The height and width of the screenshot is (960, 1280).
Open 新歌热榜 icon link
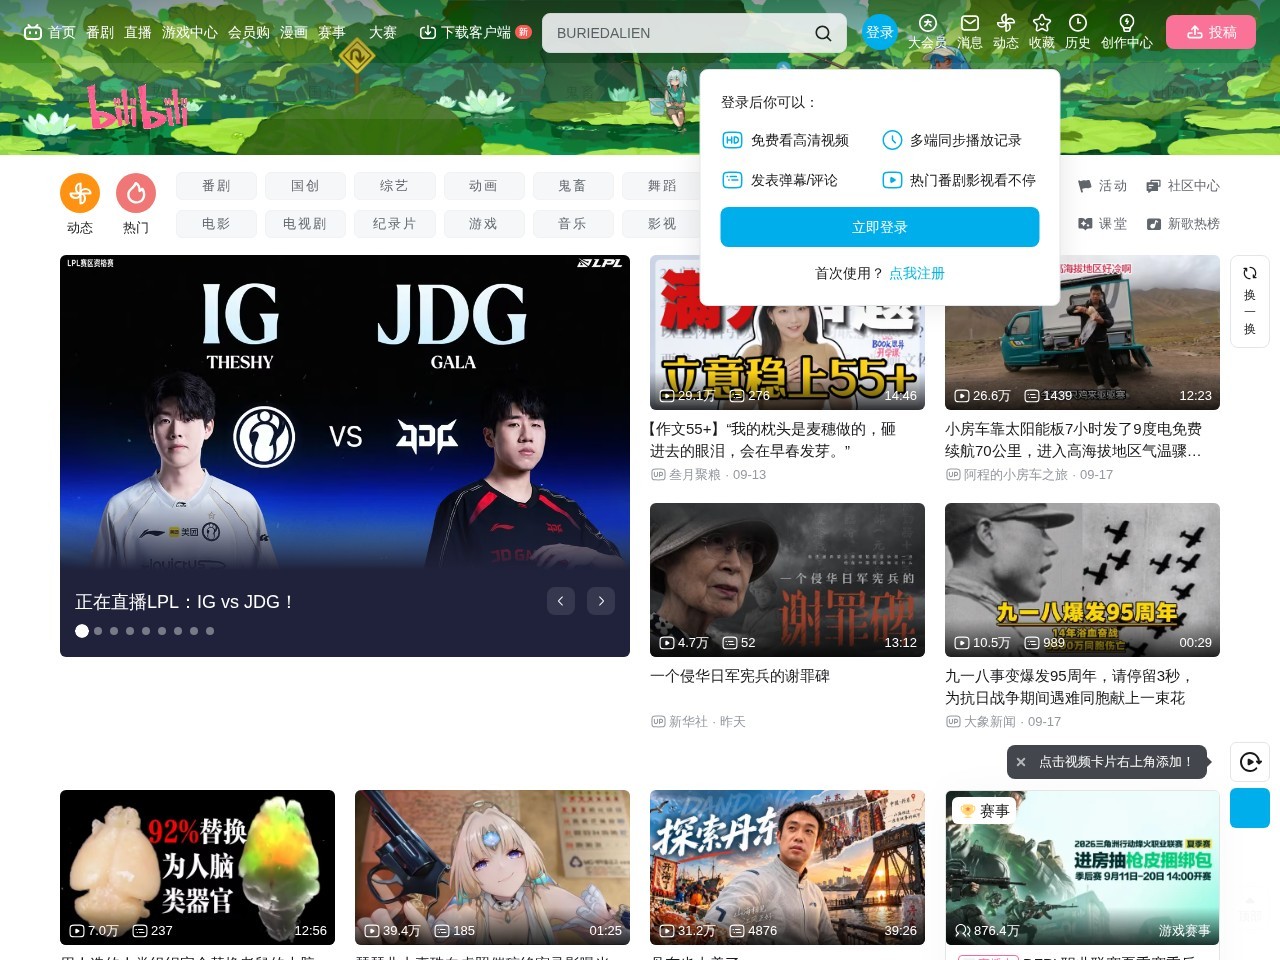point(1183,224)
